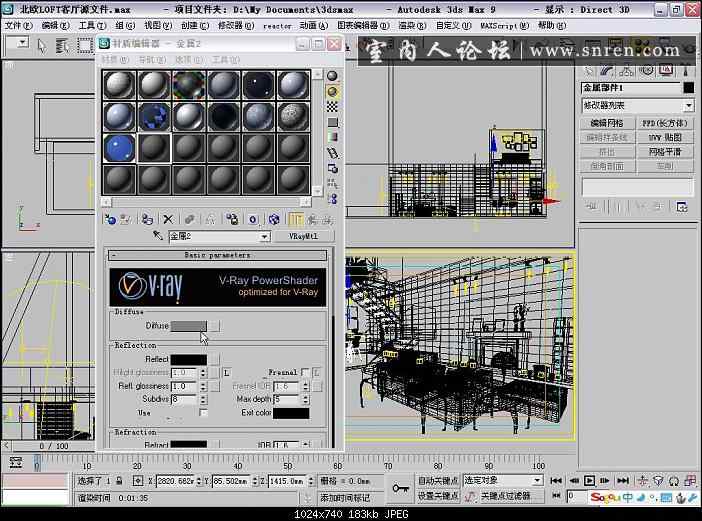Click Put to Library icon

click(x=232, y=219)
